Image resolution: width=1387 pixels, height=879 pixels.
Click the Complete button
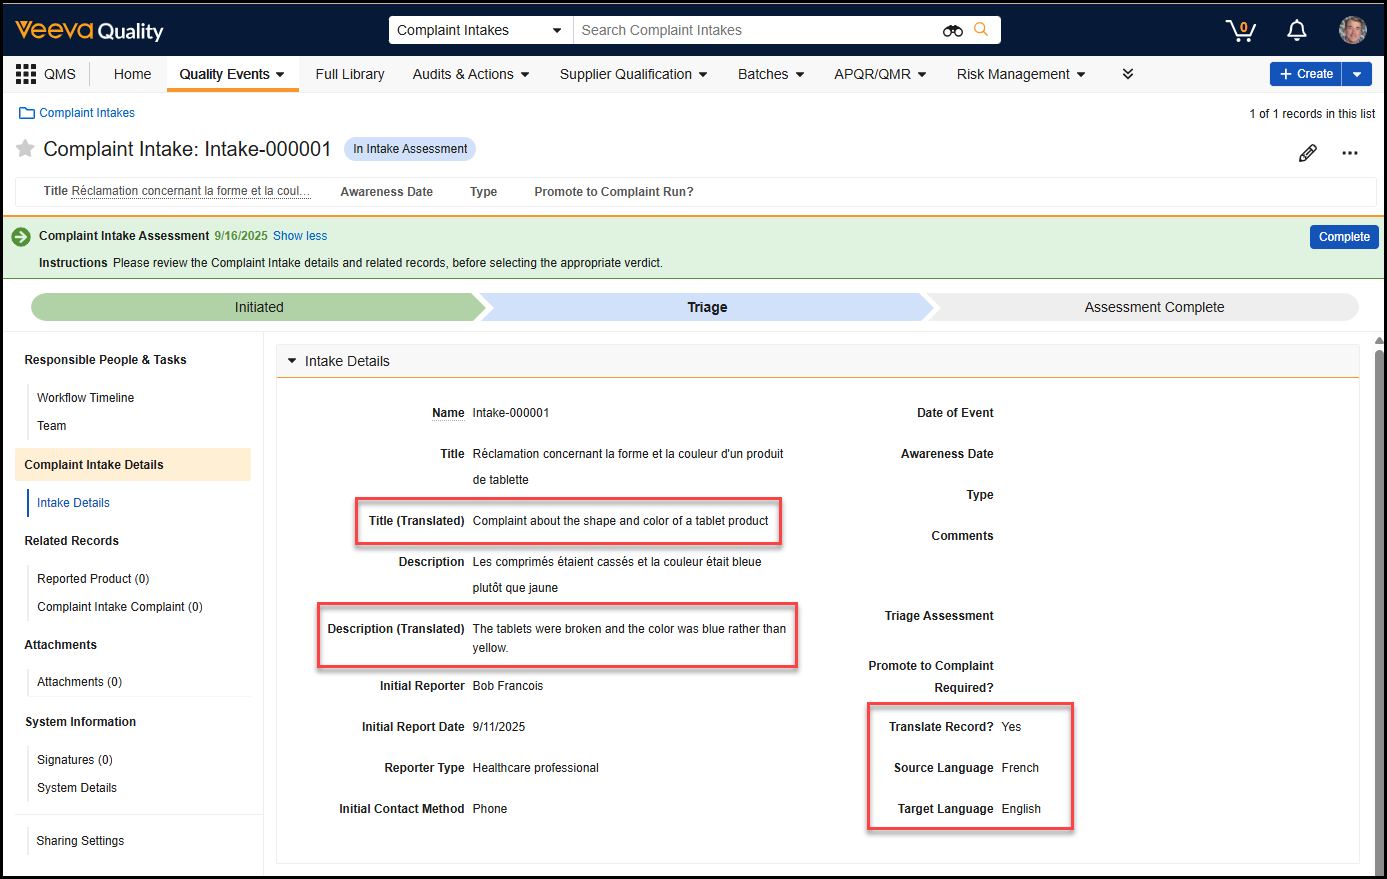click(x=1343, y=237)
